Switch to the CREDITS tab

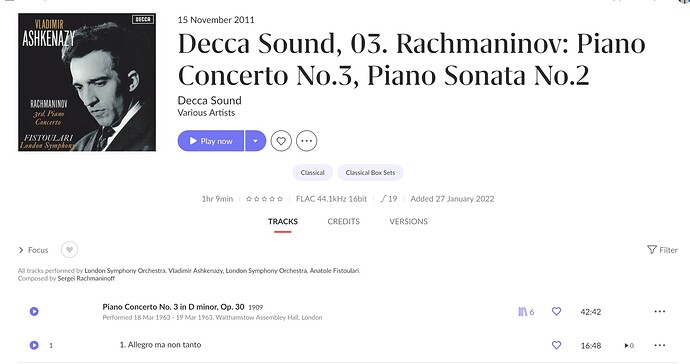(x=343, y=221)
